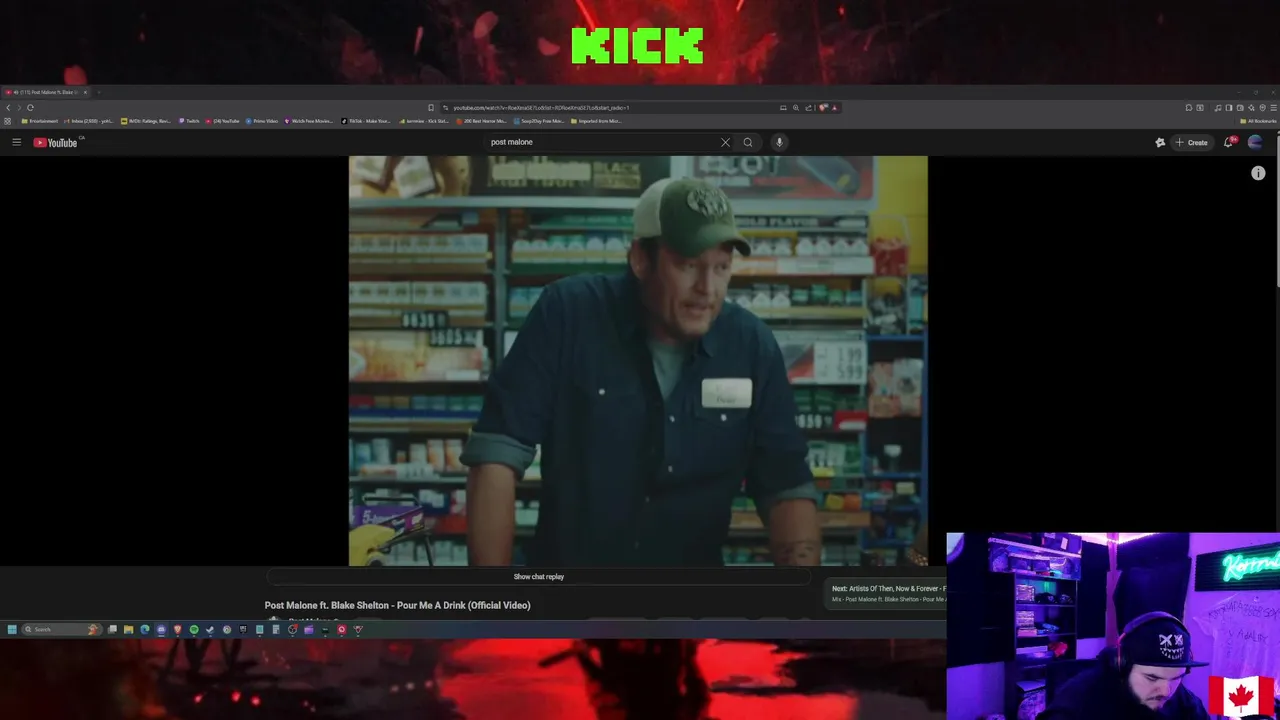Open the Windows Start button
1280x720 pixels.
click(x=12, y=629)
